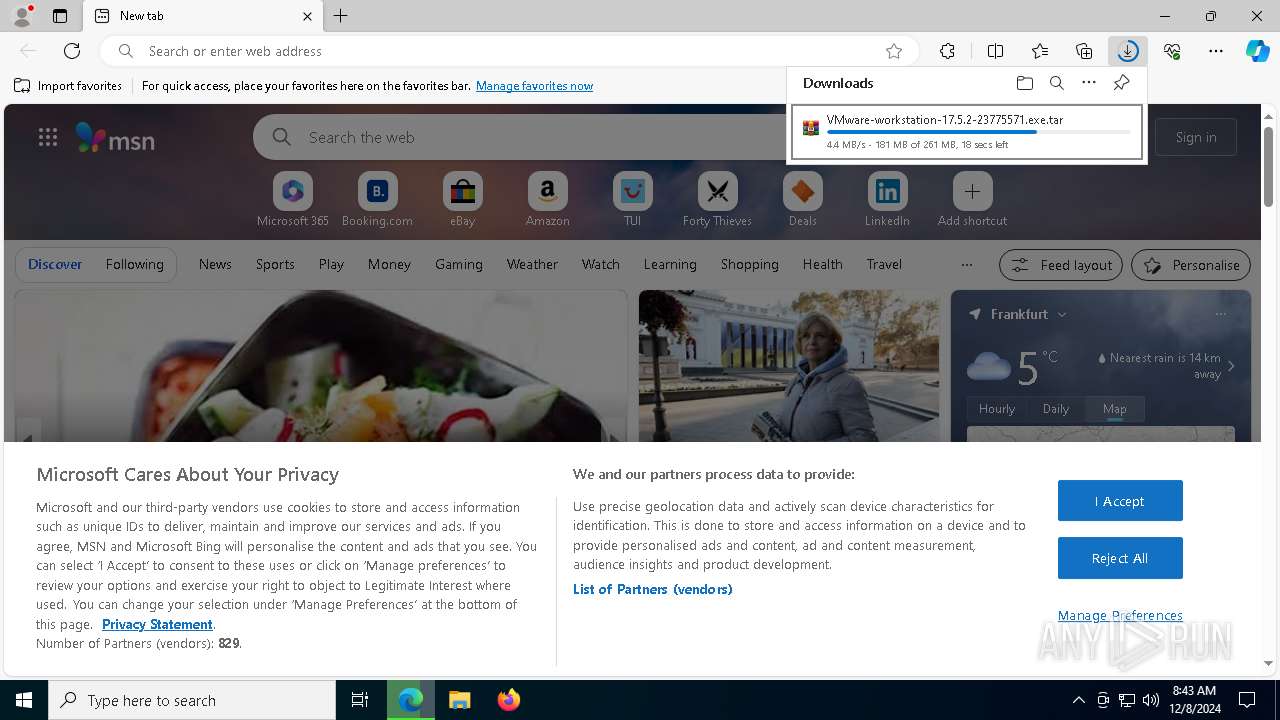Open the News feed tab
The image size is (1280, 720).
[215, 264]
